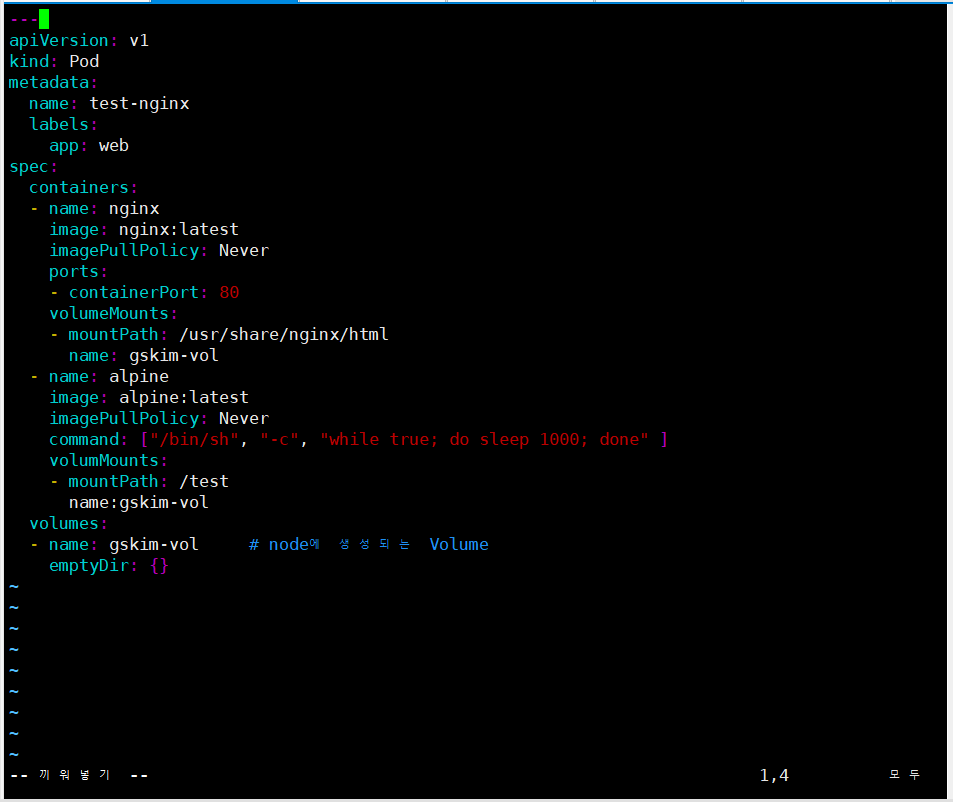Click the 'containerPort' key
Viewport: 953px width, 802px height.
134,293
